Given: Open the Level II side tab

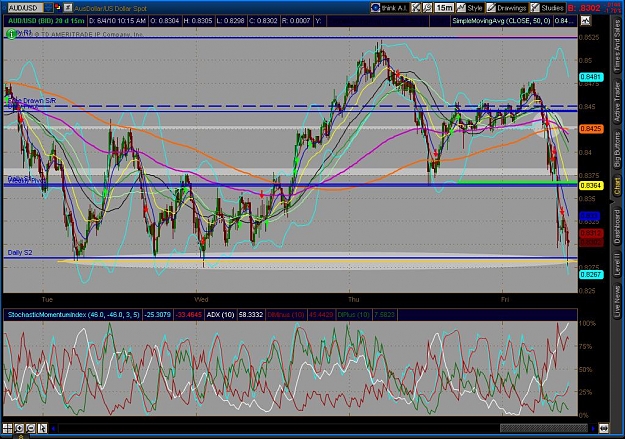Looking at the screenshot, I should pos(617,264).
